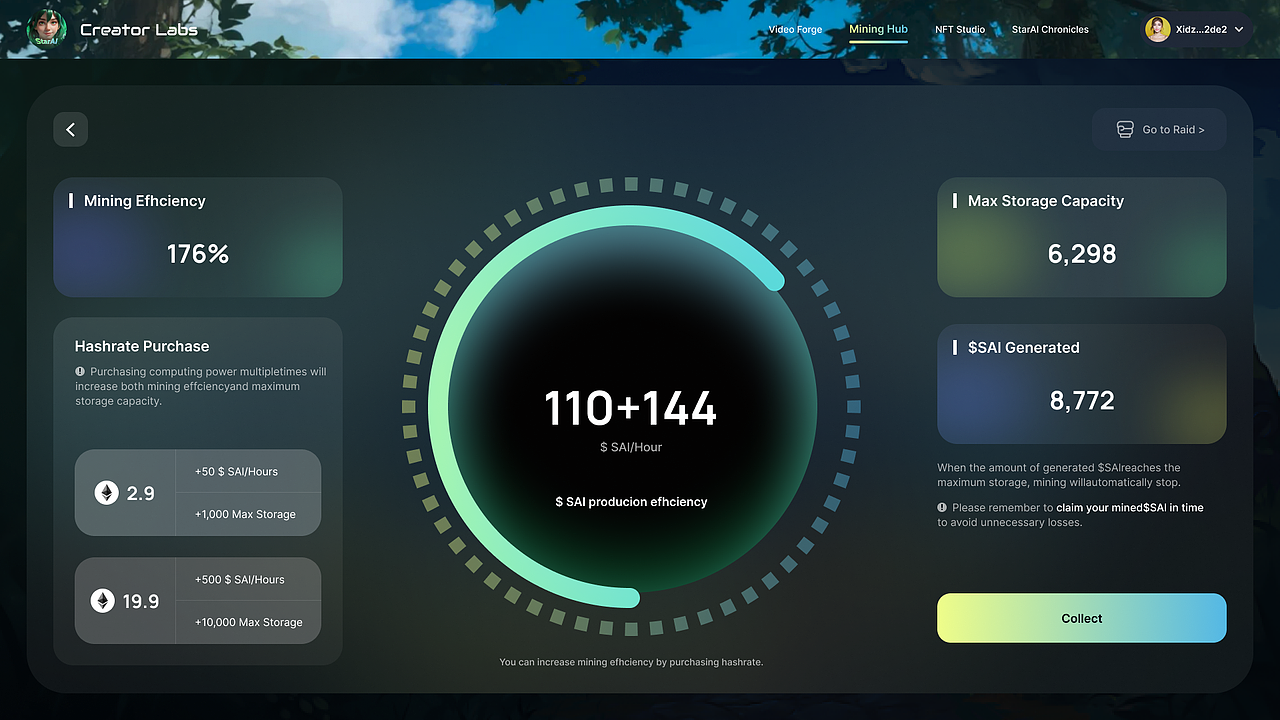Click the 19.9 ETH price value
1280x720 pixels.
tap(141, 601)
